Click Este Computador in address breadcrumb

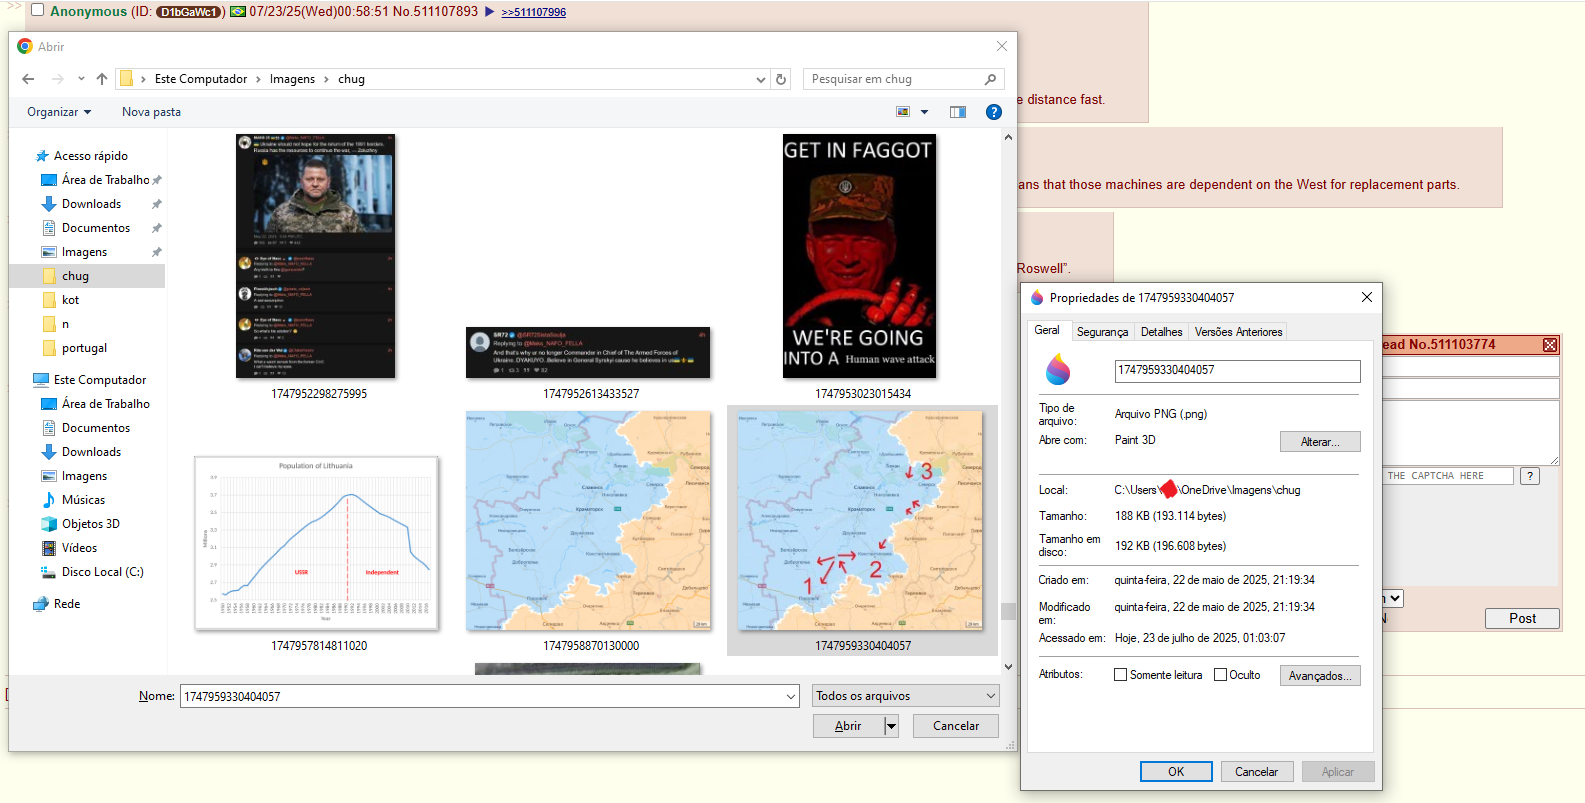click(201, 79)
